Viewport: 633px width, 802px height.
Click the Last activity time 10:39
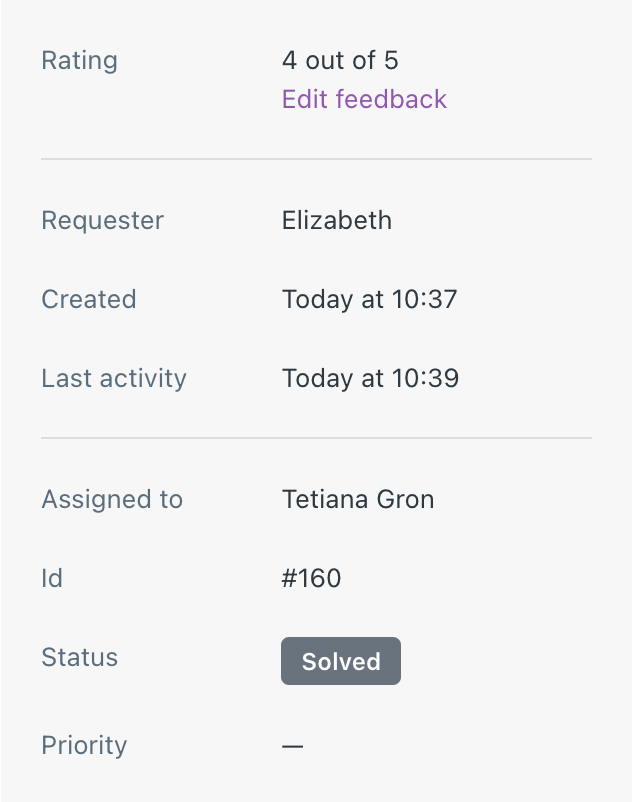(425, 378)
